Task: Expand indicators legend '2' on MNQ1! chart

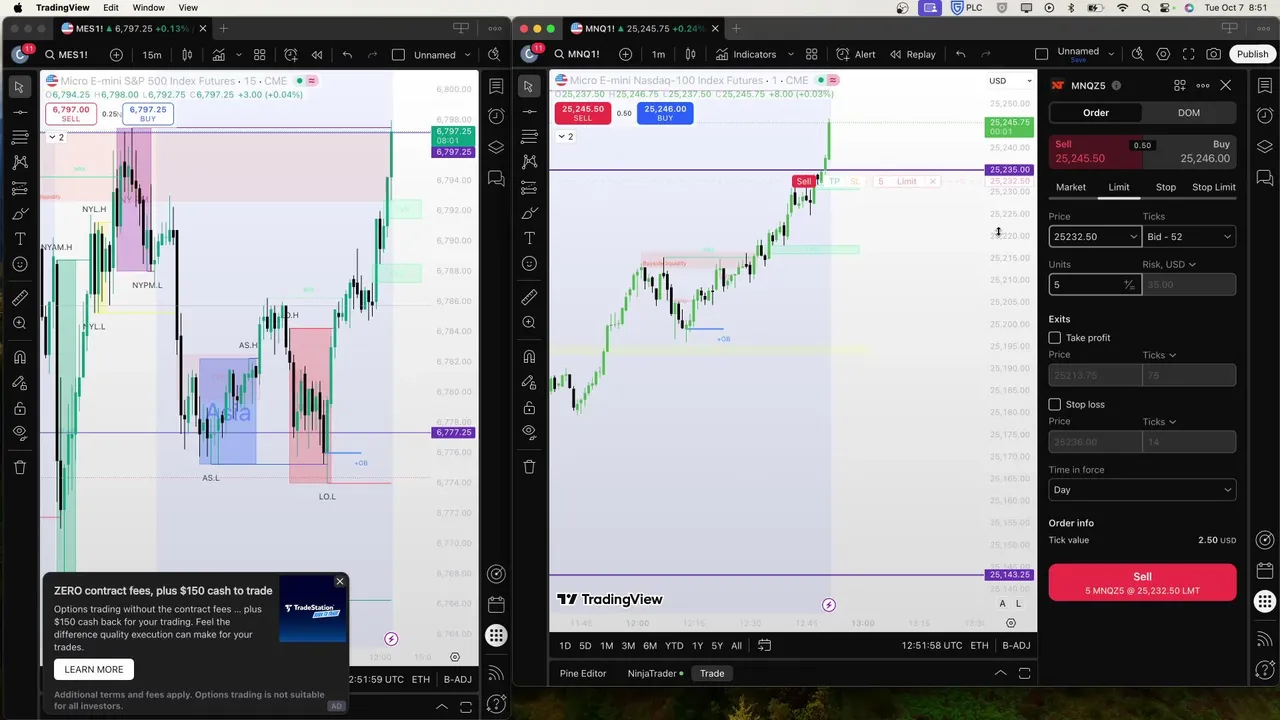Action: click(565, 136)
